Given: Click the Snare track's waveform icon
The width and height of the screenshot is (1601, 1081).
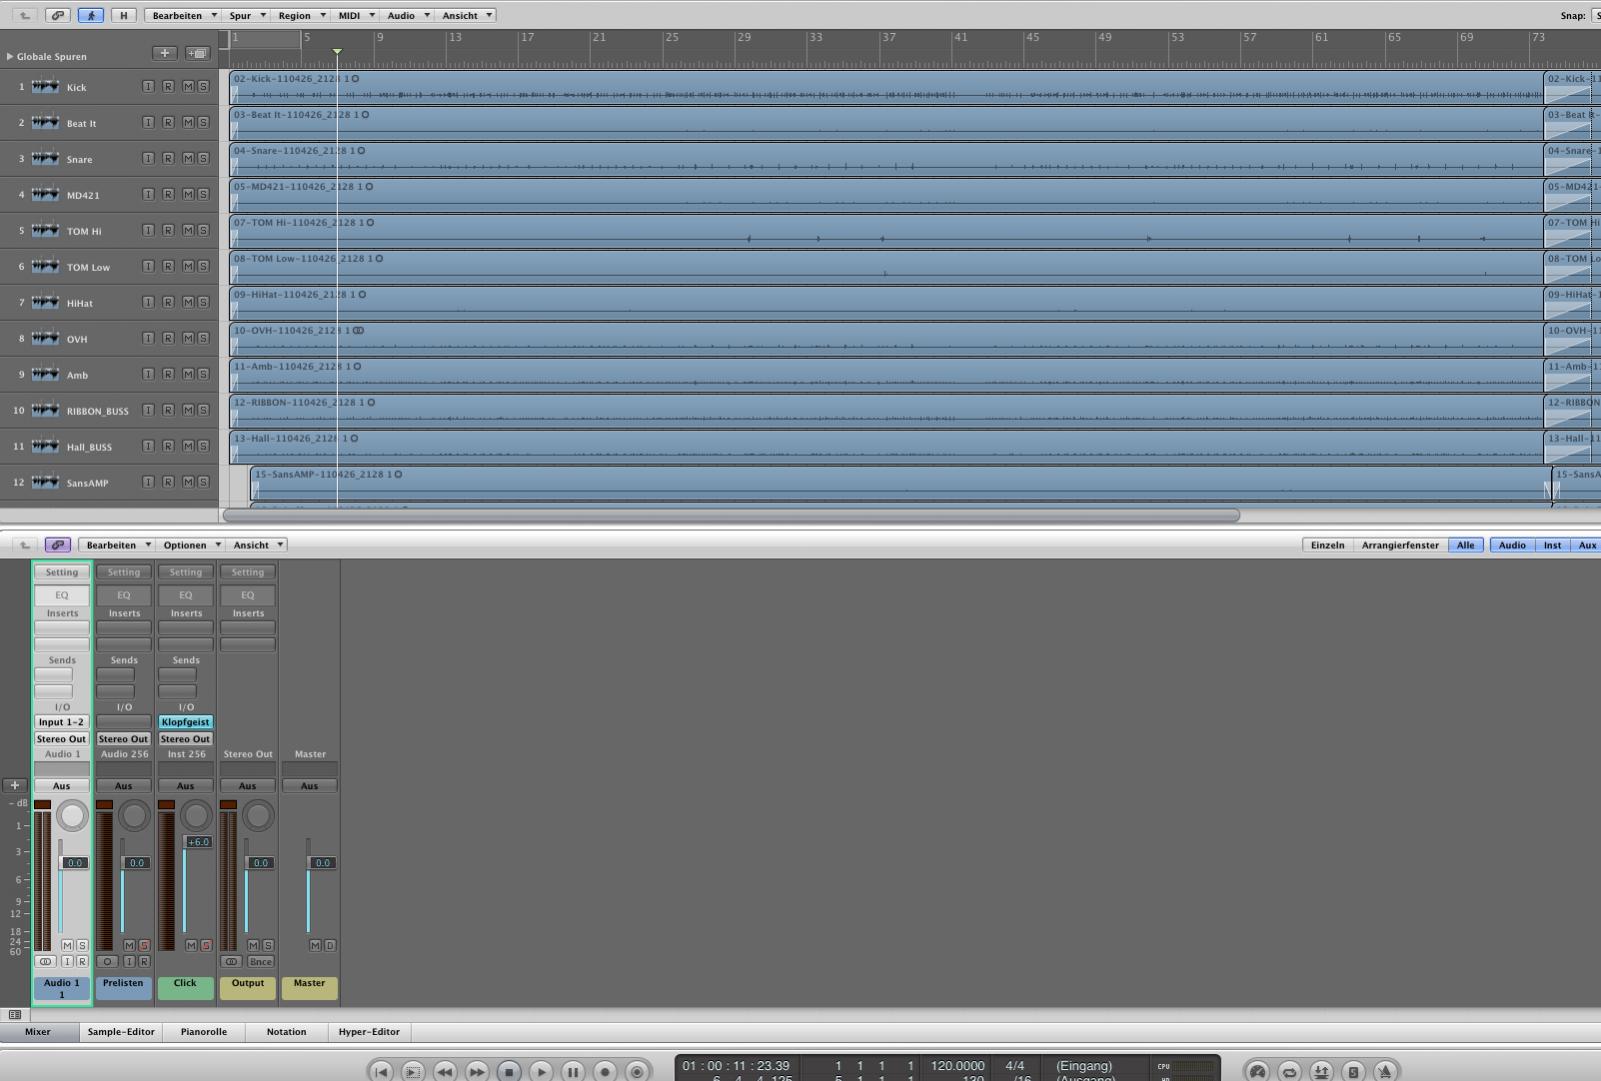Looking at the screenshot, I should [45, 159].
